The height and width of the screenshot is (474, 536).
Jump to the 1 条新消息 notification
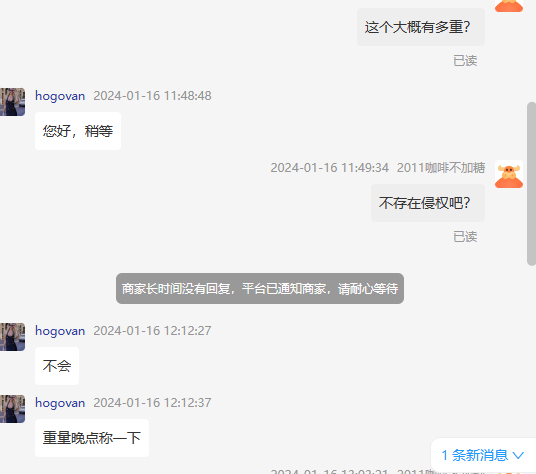tap(483, 455)
